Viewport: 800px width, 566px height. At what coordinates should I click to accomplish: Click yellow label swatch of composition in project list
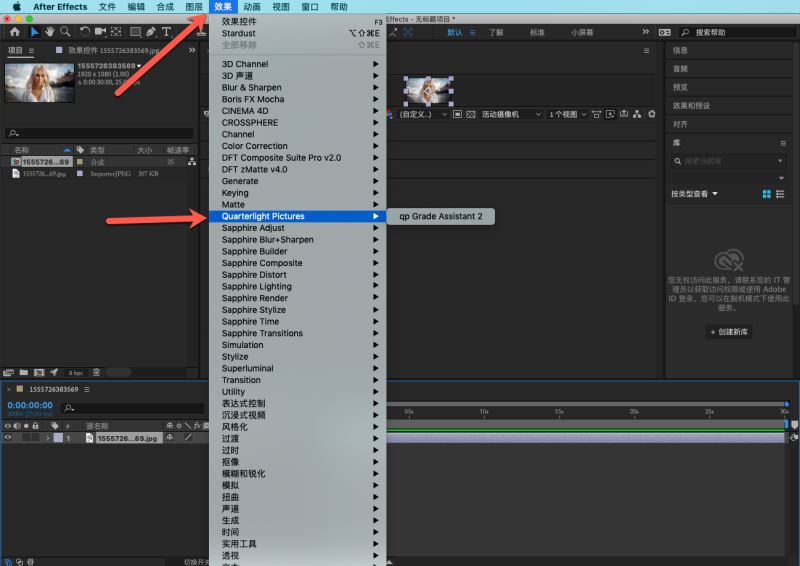(80, 162)
